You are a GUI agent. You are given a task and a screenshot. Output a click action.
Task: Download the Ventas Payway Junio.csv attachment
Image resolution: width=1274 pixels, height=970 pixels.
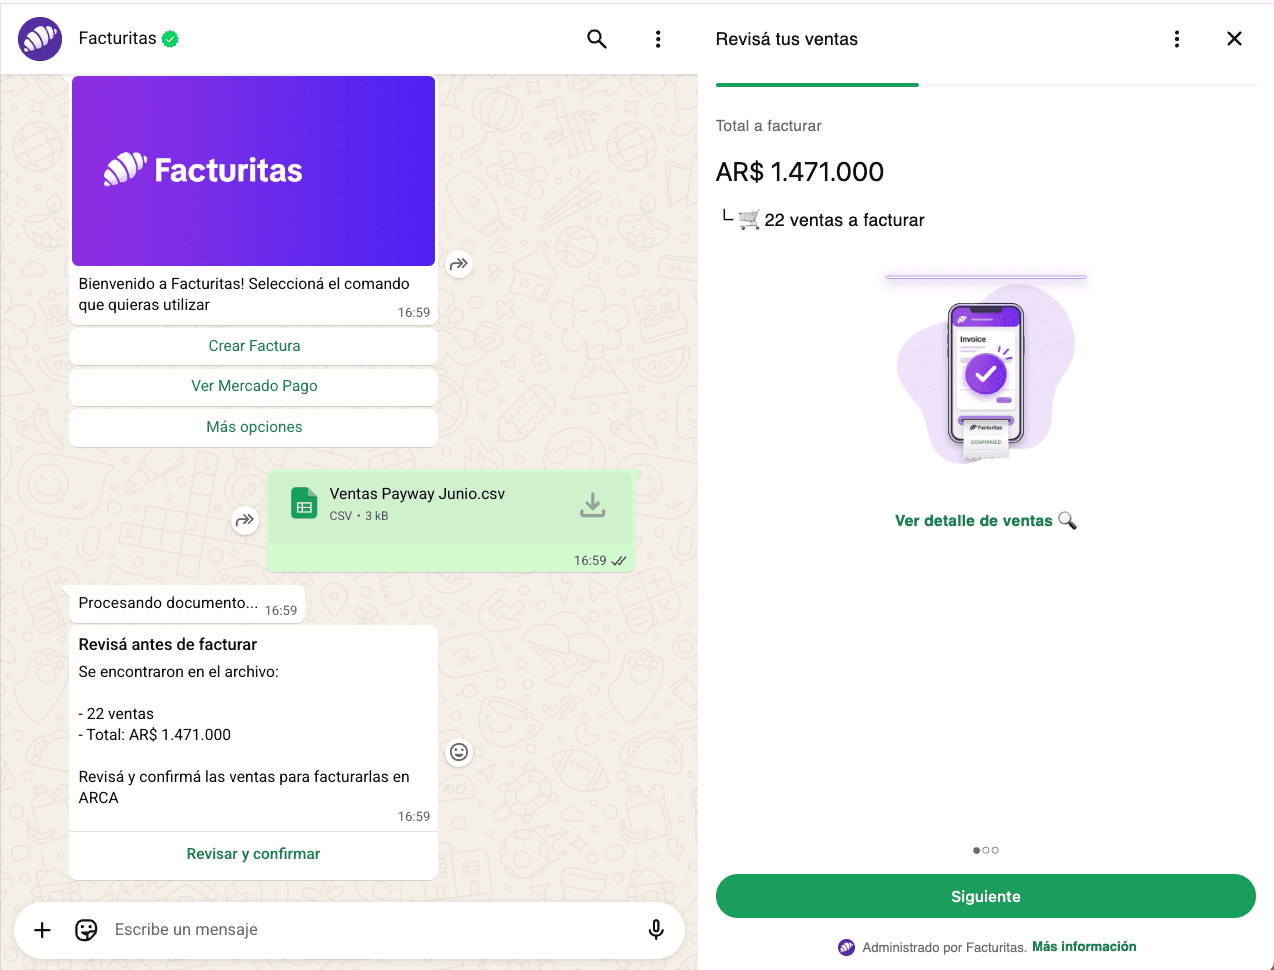tap(593, 505)
